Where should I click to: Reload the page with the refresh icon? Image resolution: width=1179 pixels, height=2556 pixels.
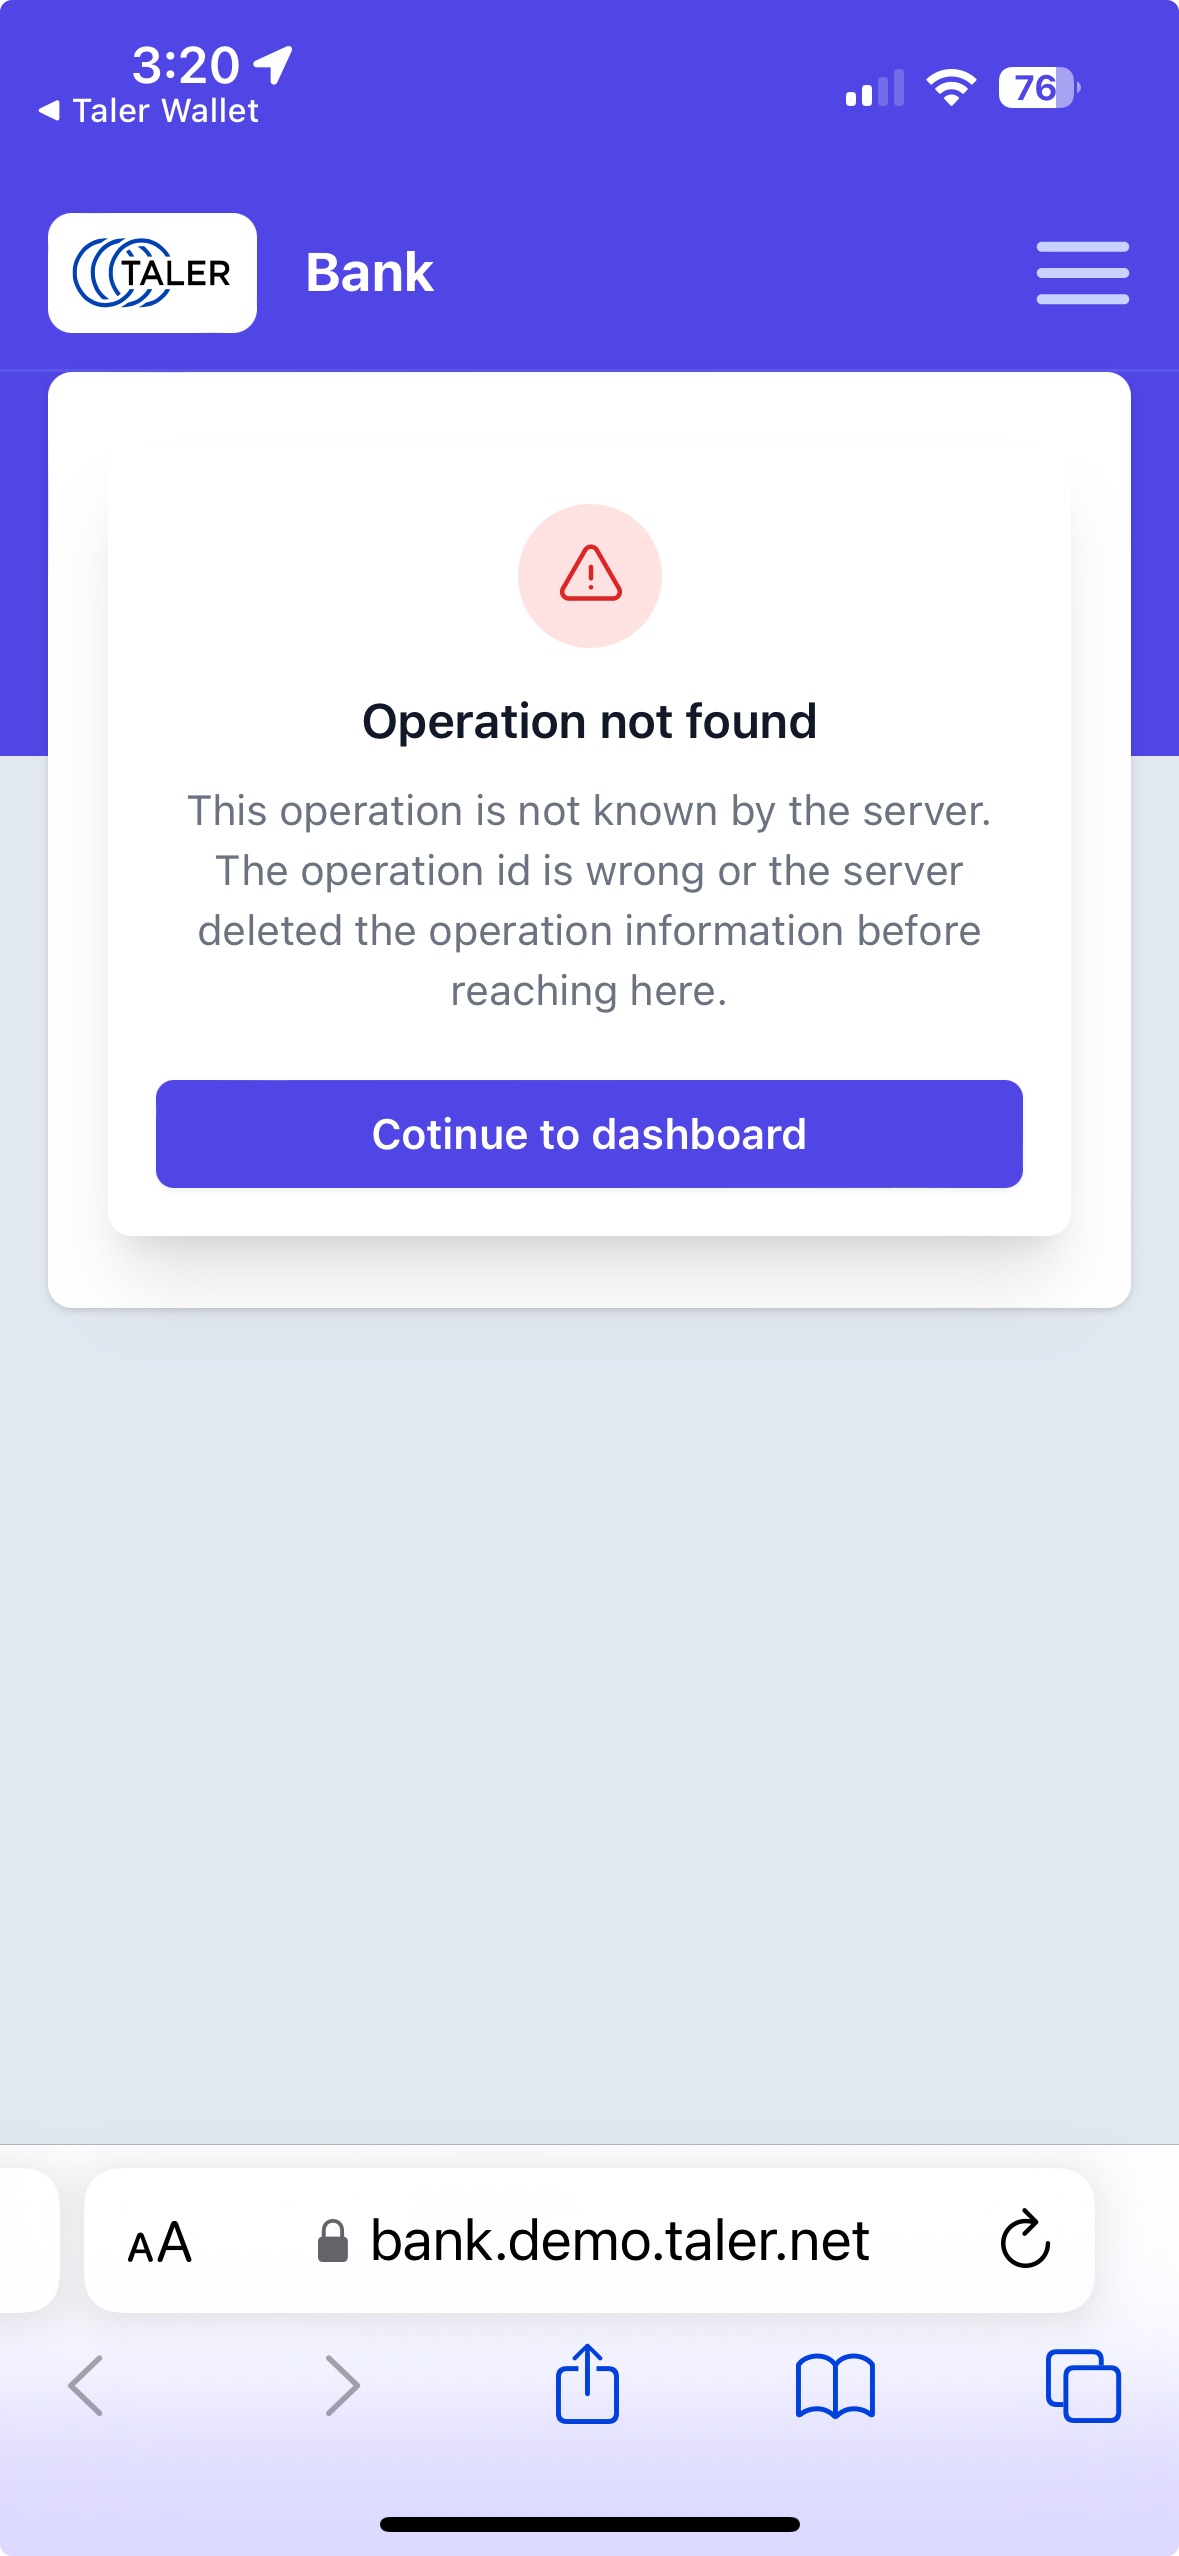[x=1025, y=2241]
